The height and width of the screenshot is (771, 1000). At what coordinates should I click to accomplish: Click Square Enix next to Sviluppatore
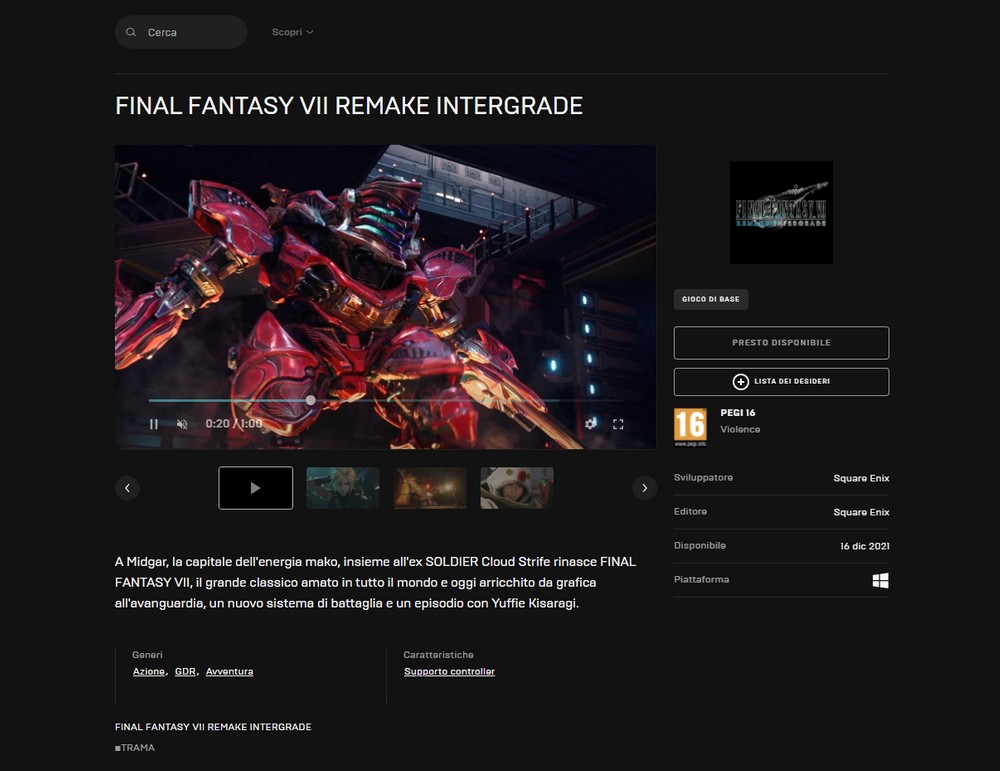[x=861, y=478]
